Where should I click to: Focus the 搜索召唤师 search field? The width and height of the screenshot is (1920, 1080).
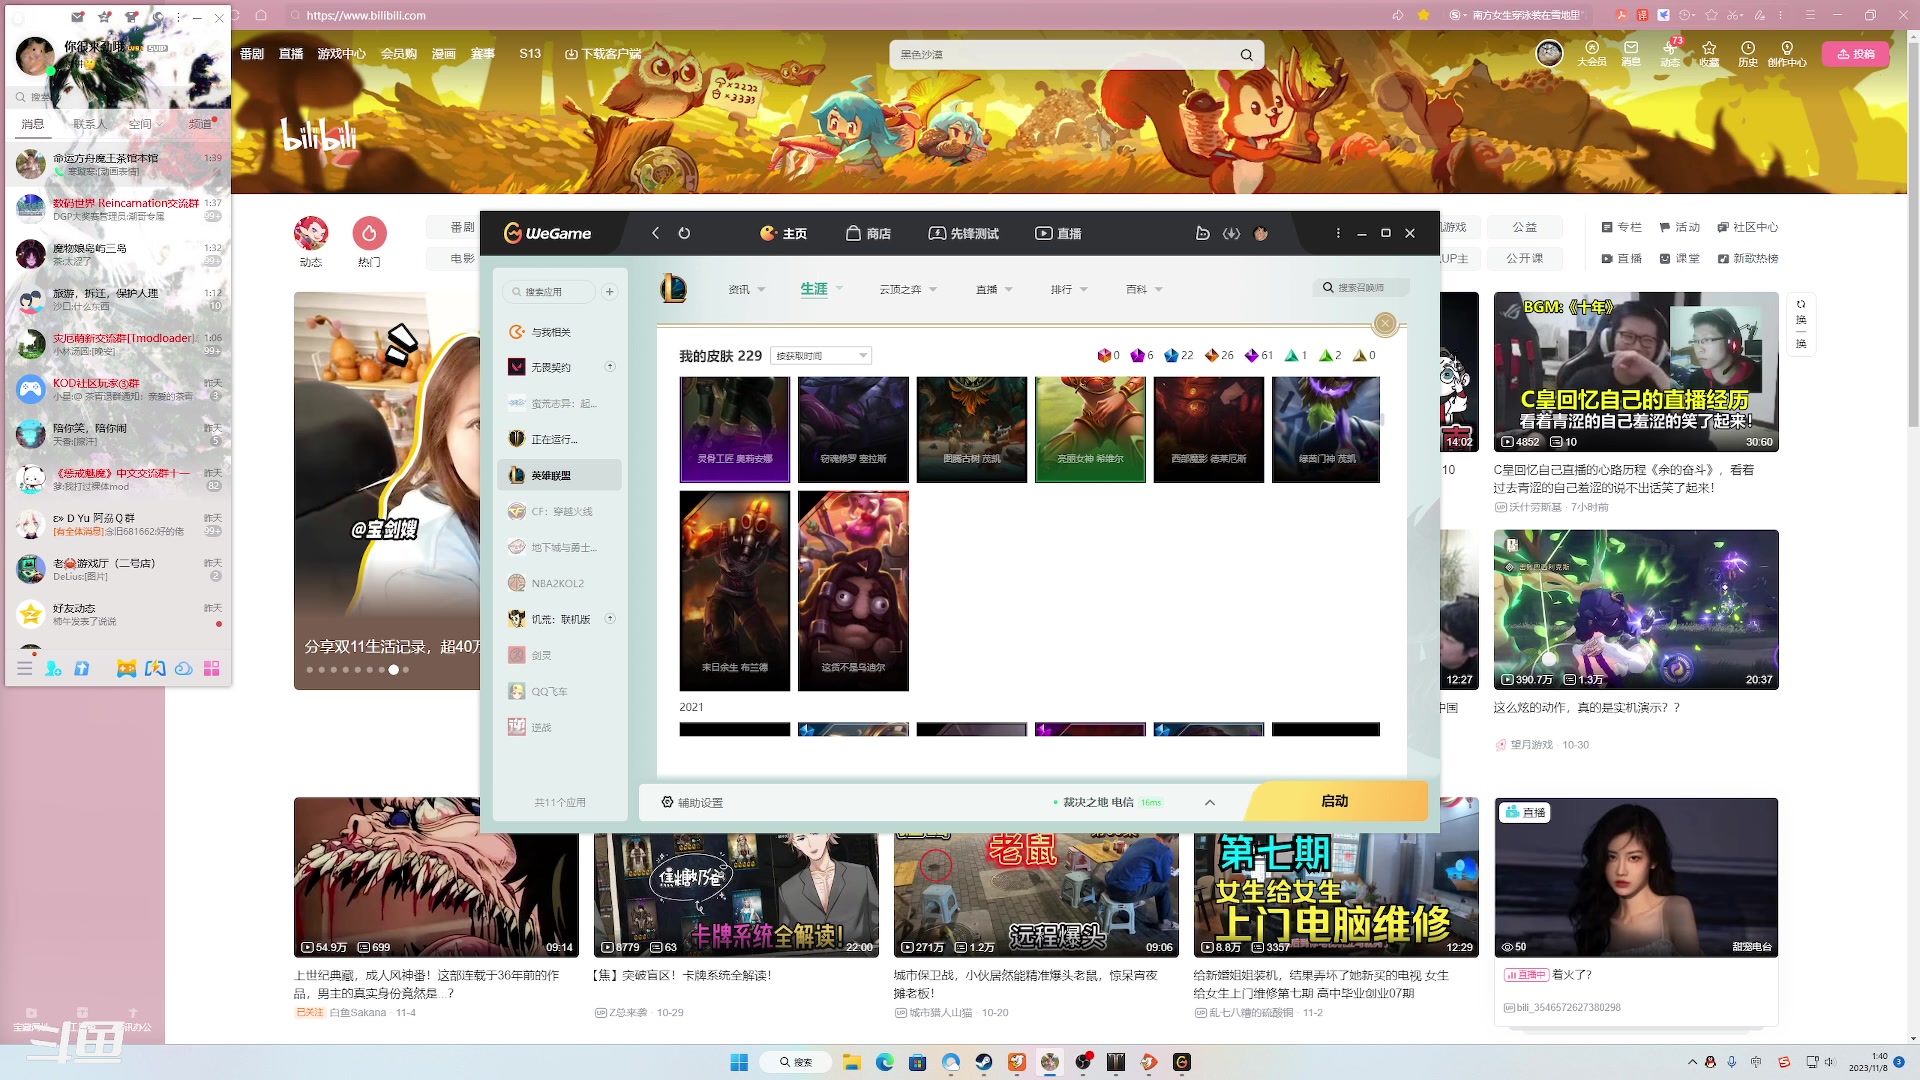(1362, 287)
